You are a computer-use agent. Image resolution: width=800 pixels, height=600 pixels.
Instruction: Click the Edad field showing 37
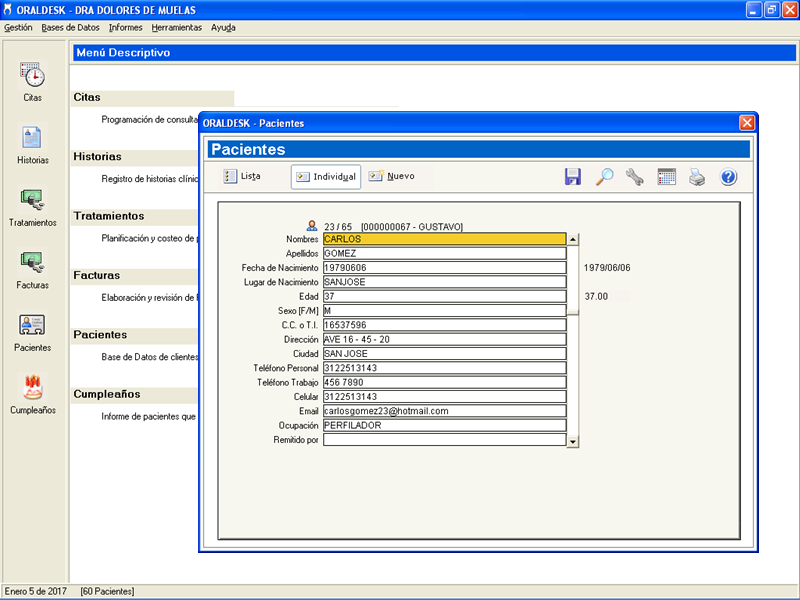[x=444, y=296]
